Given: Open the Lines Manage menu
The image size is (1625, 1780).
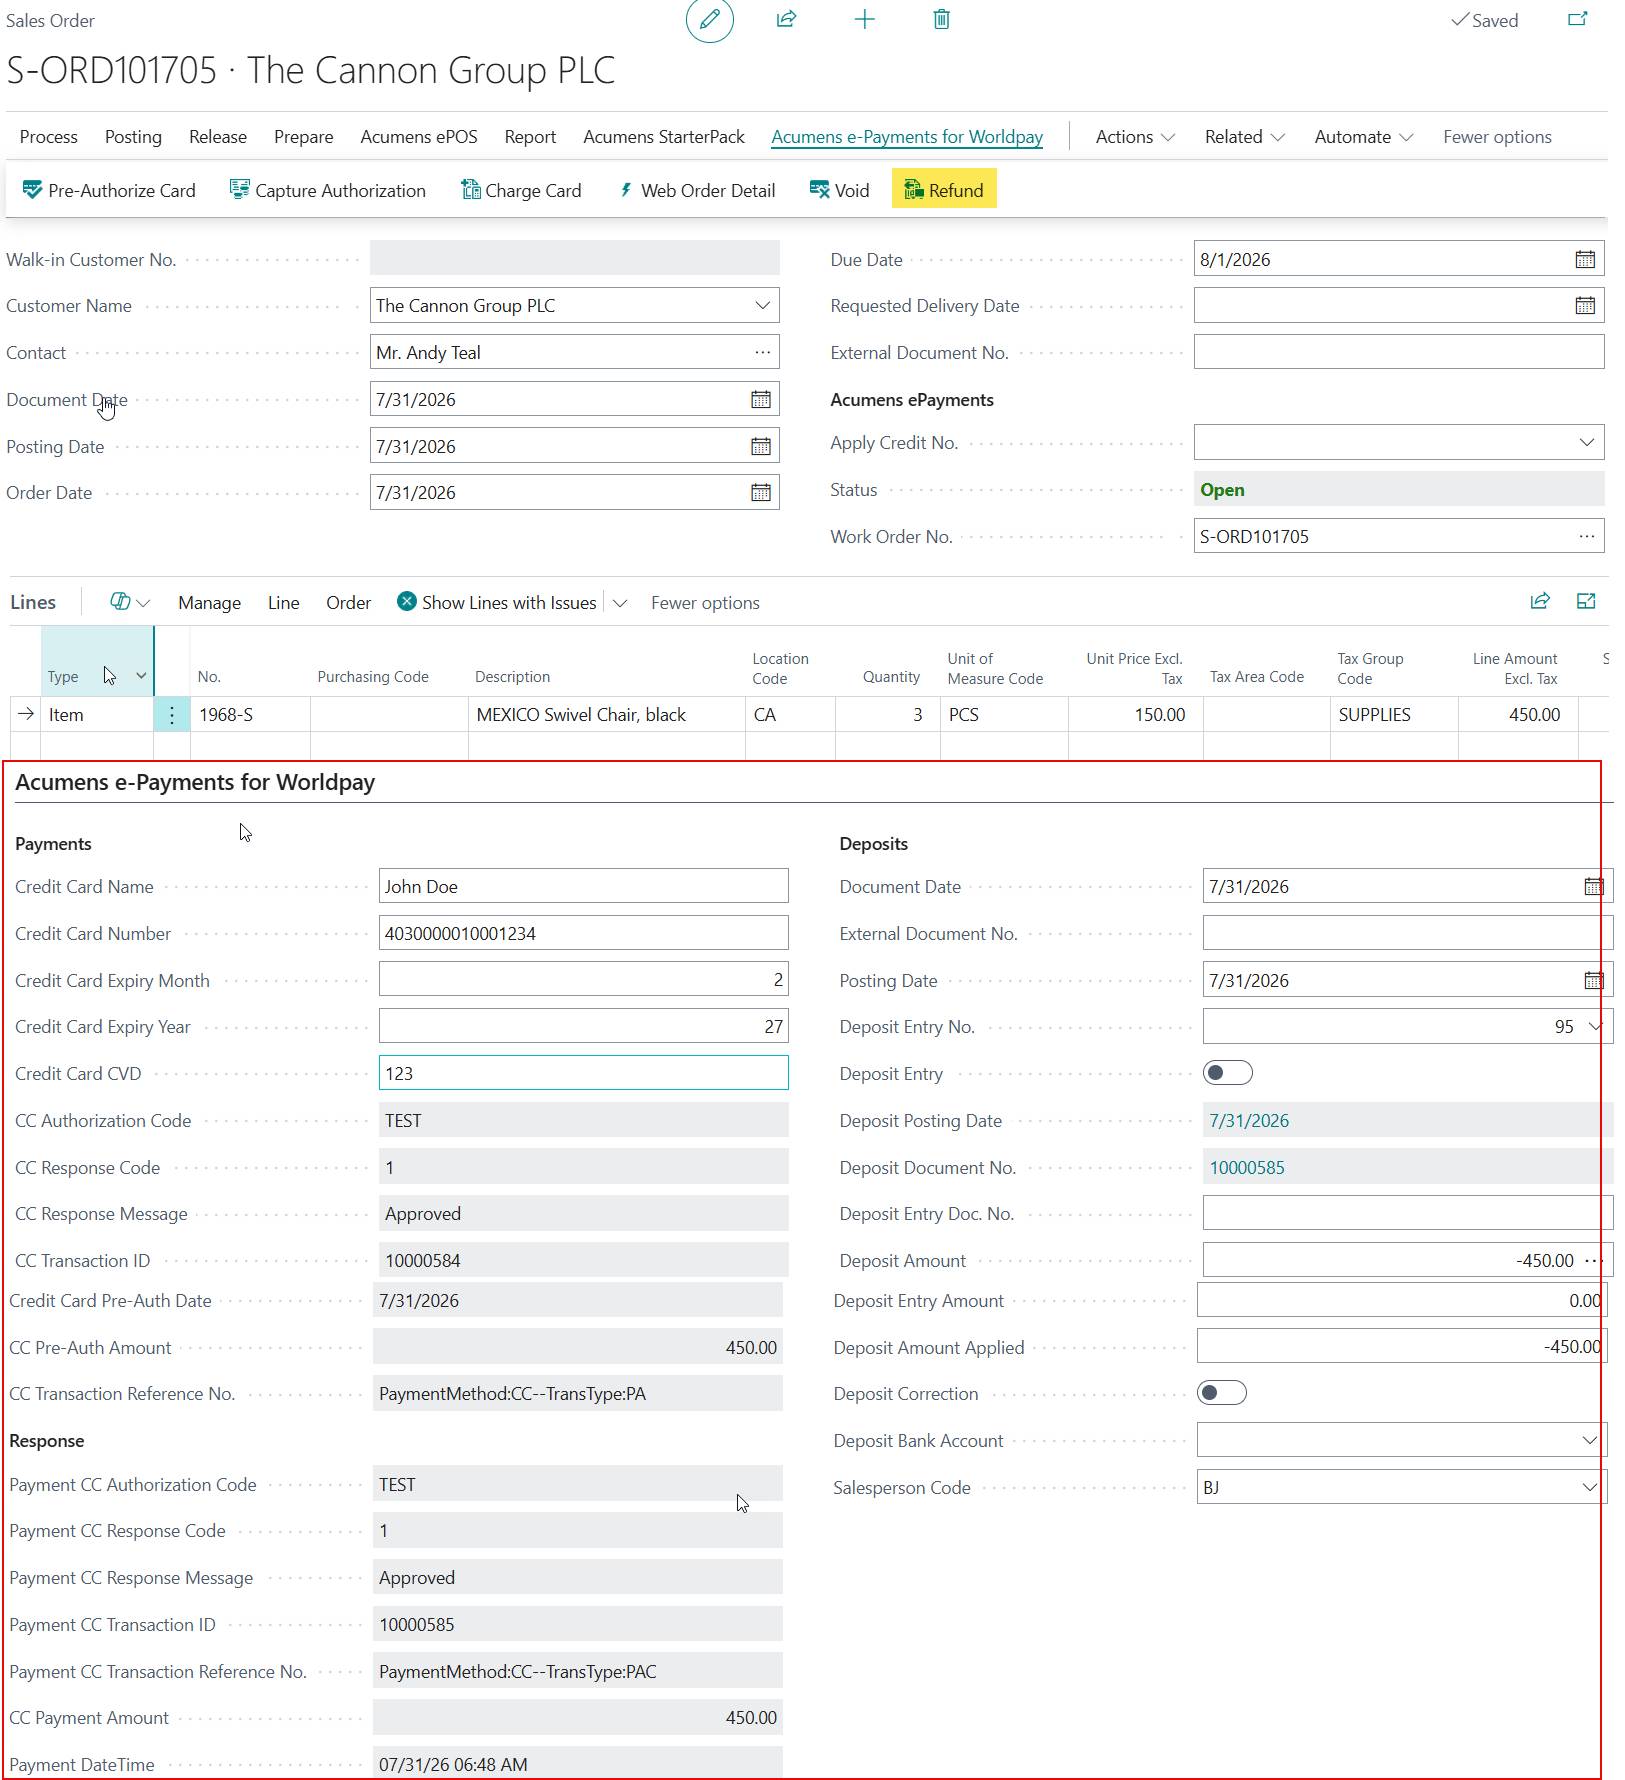Looking at the screenshot, I should click(x=209, y=603).
